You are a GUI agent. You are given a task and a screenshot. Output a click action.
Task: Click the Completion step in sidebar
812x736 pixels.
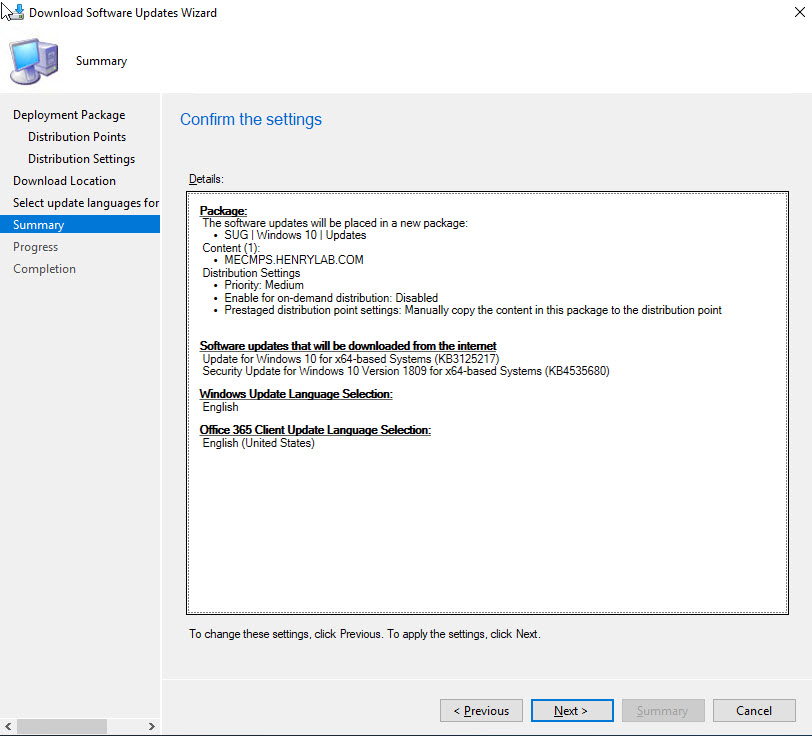[44, 269]
